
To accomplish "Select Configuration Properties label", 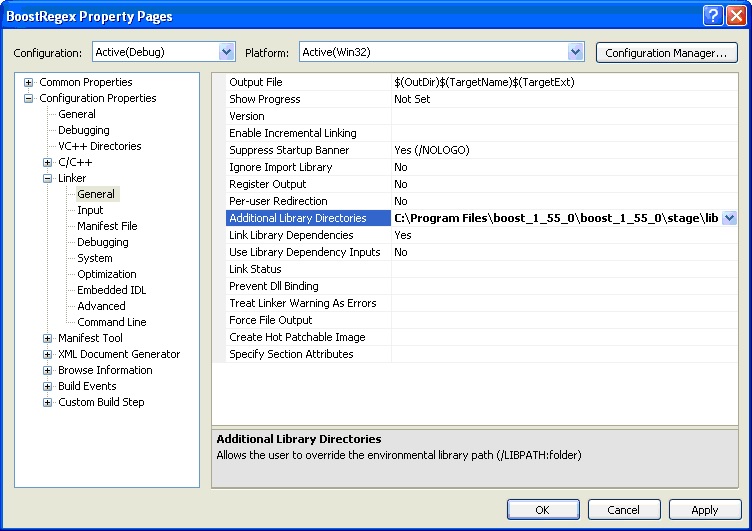I will 97,98.
